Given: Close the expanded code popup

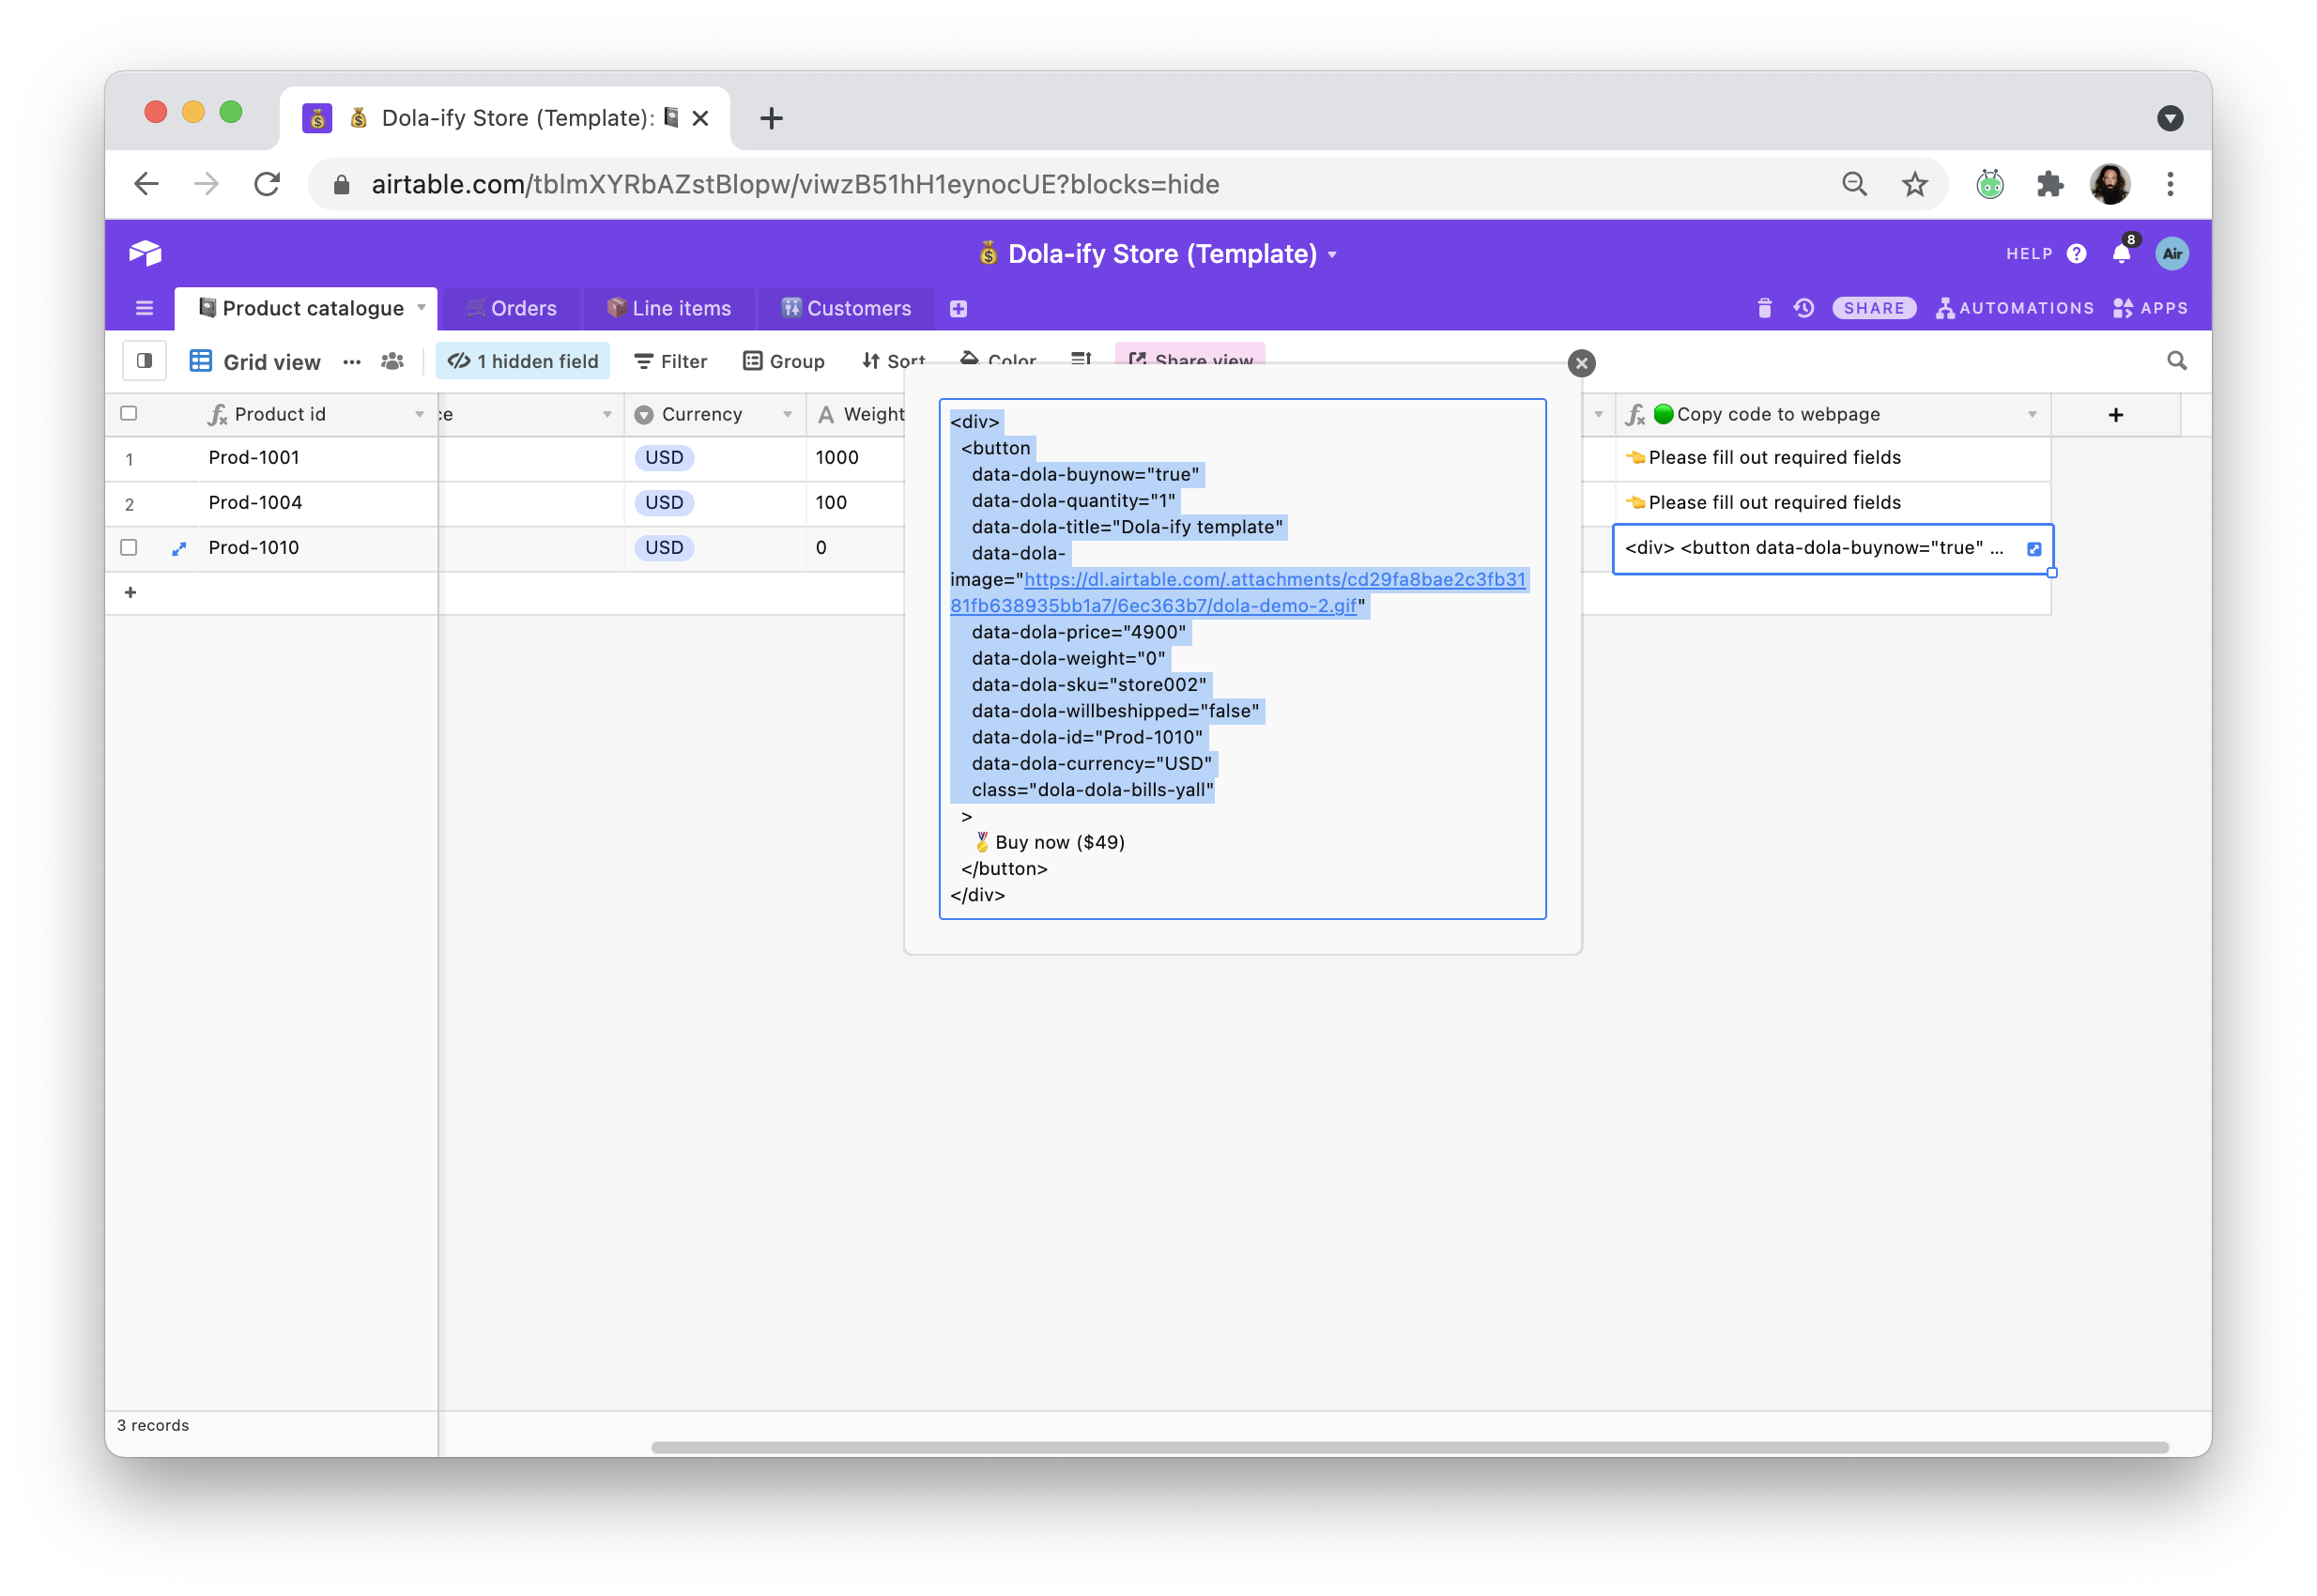Looking at the screenshot, I should 1581,363.
